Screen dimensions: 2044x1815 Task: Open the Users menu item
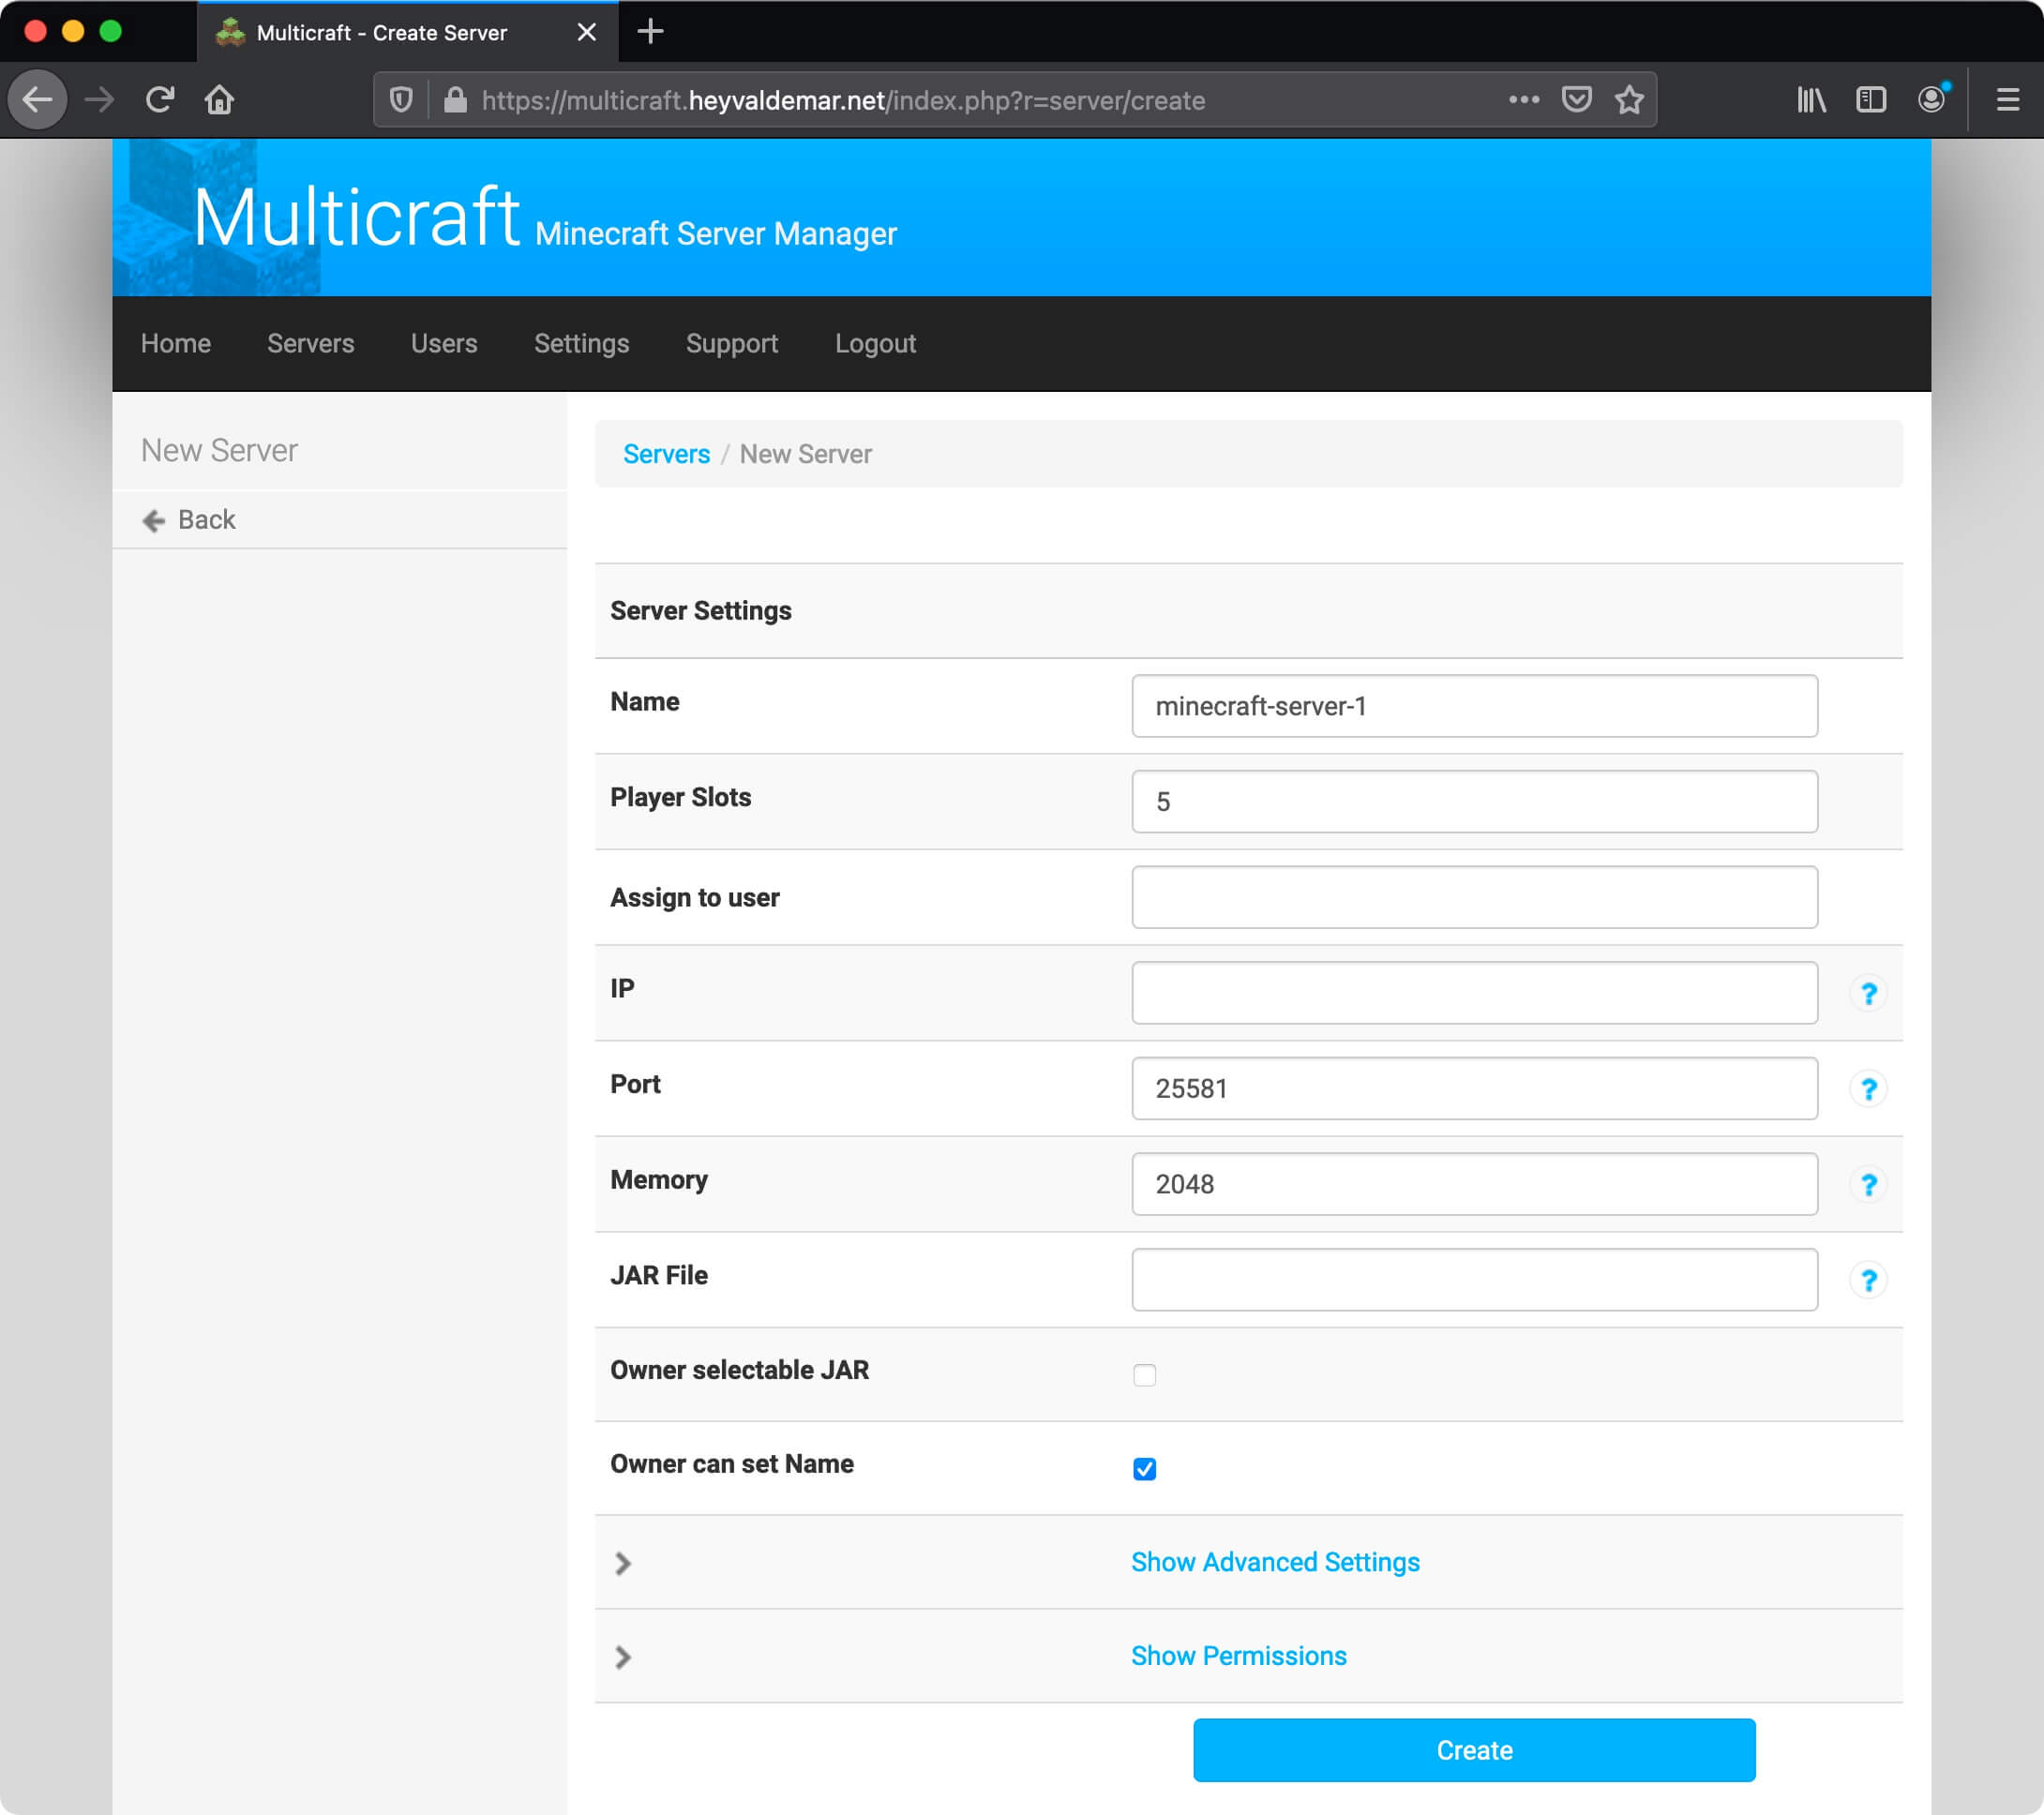[x=444, y=343]
